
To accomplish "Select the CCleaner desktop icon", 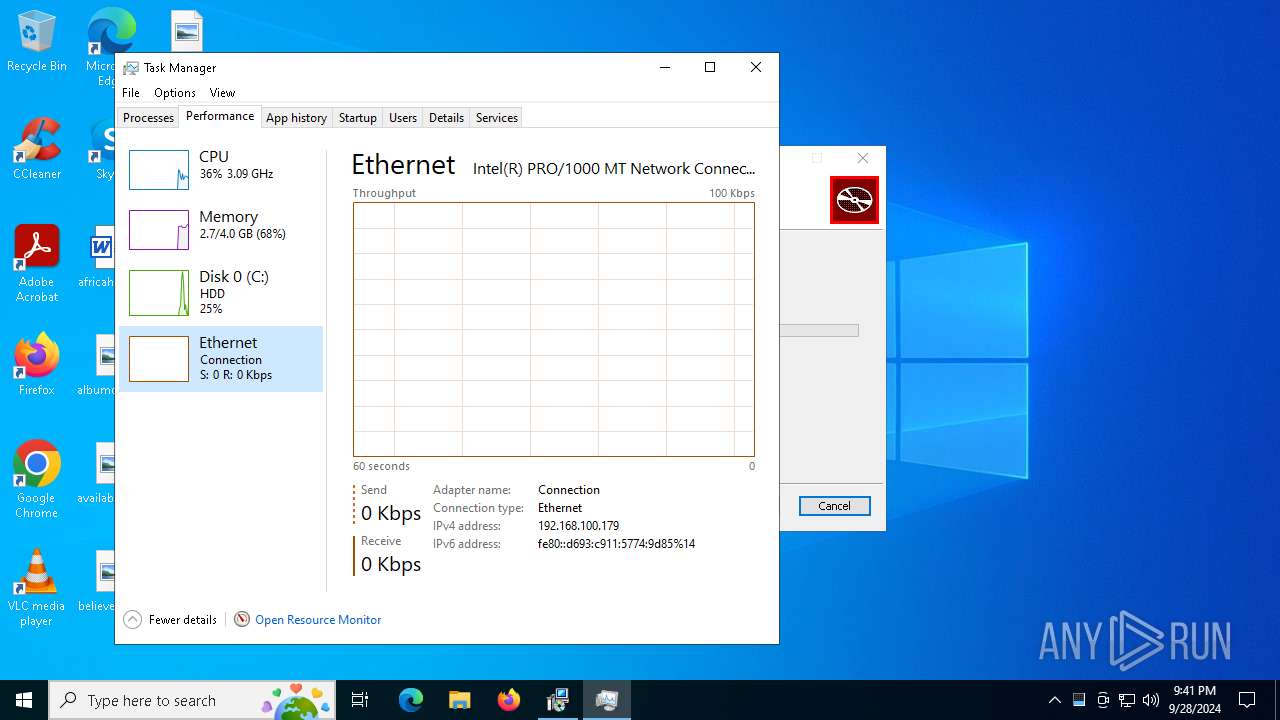I will tap(37, 149).
